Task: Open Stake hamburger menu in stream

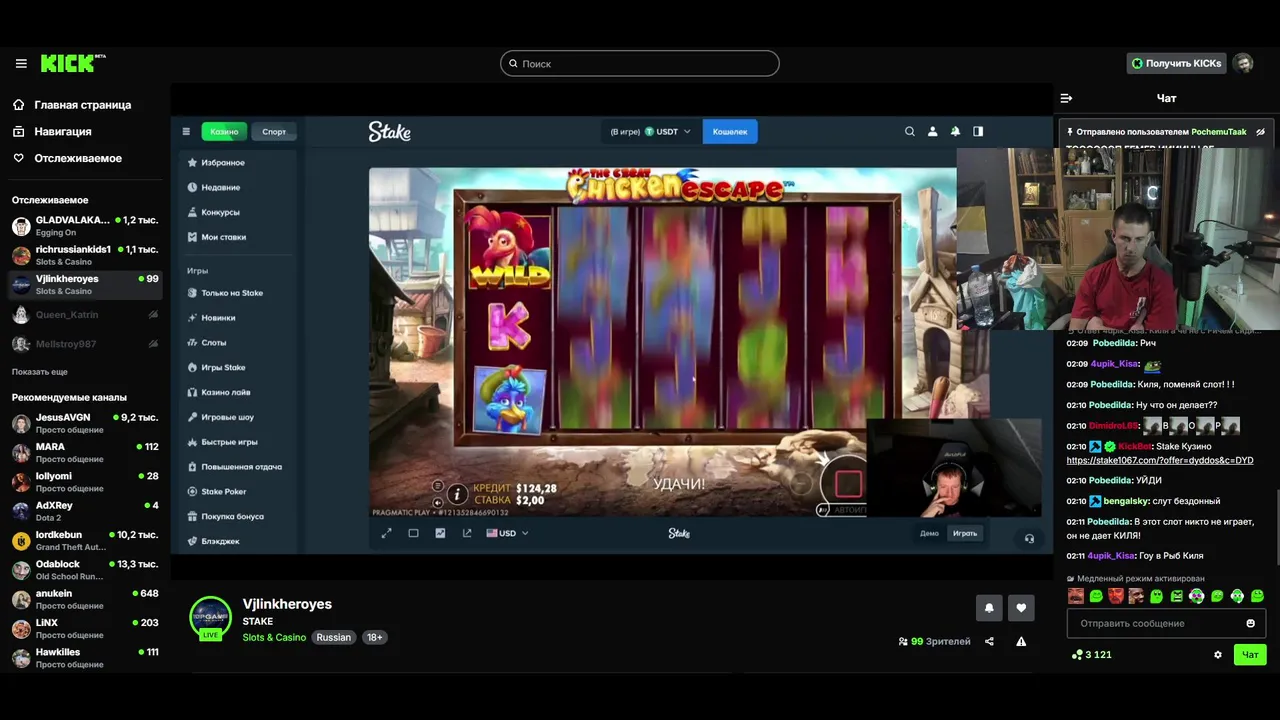Action: coord(186,132)
